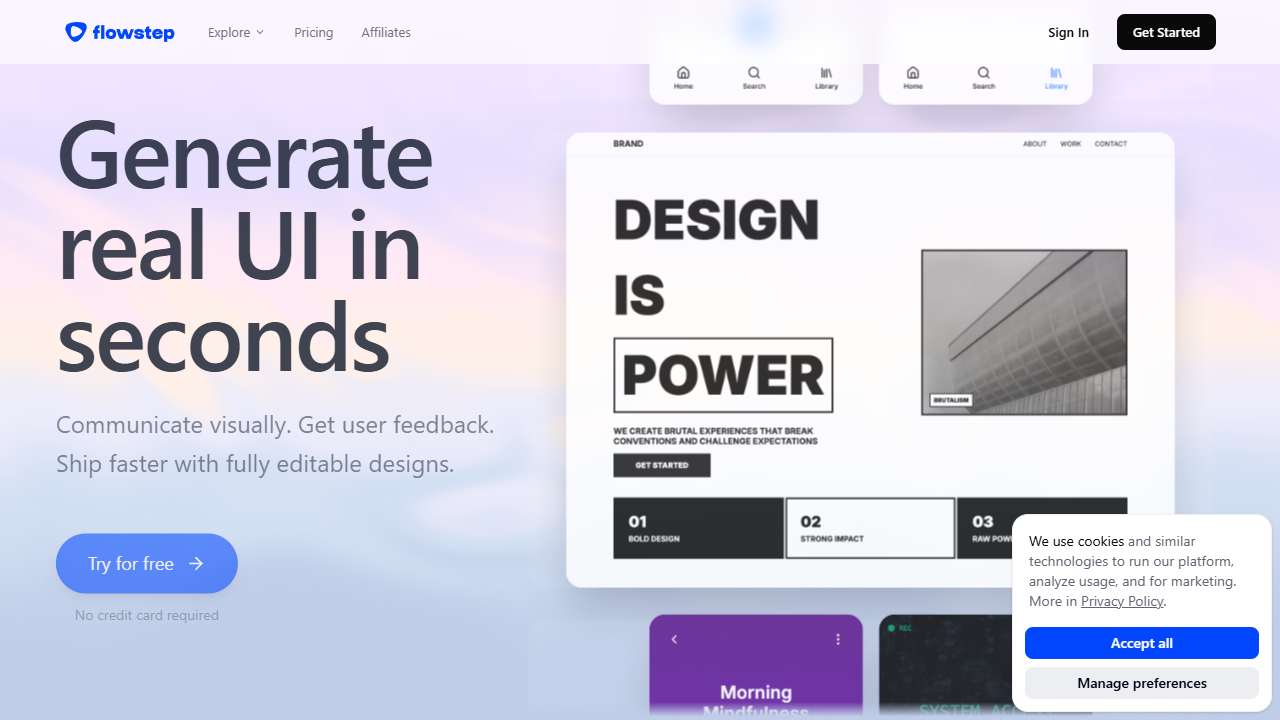Click the 01 BOLD DESIGN tile
The height and width of the screenshot is (720, 1280).
click(x=698, y=528)
